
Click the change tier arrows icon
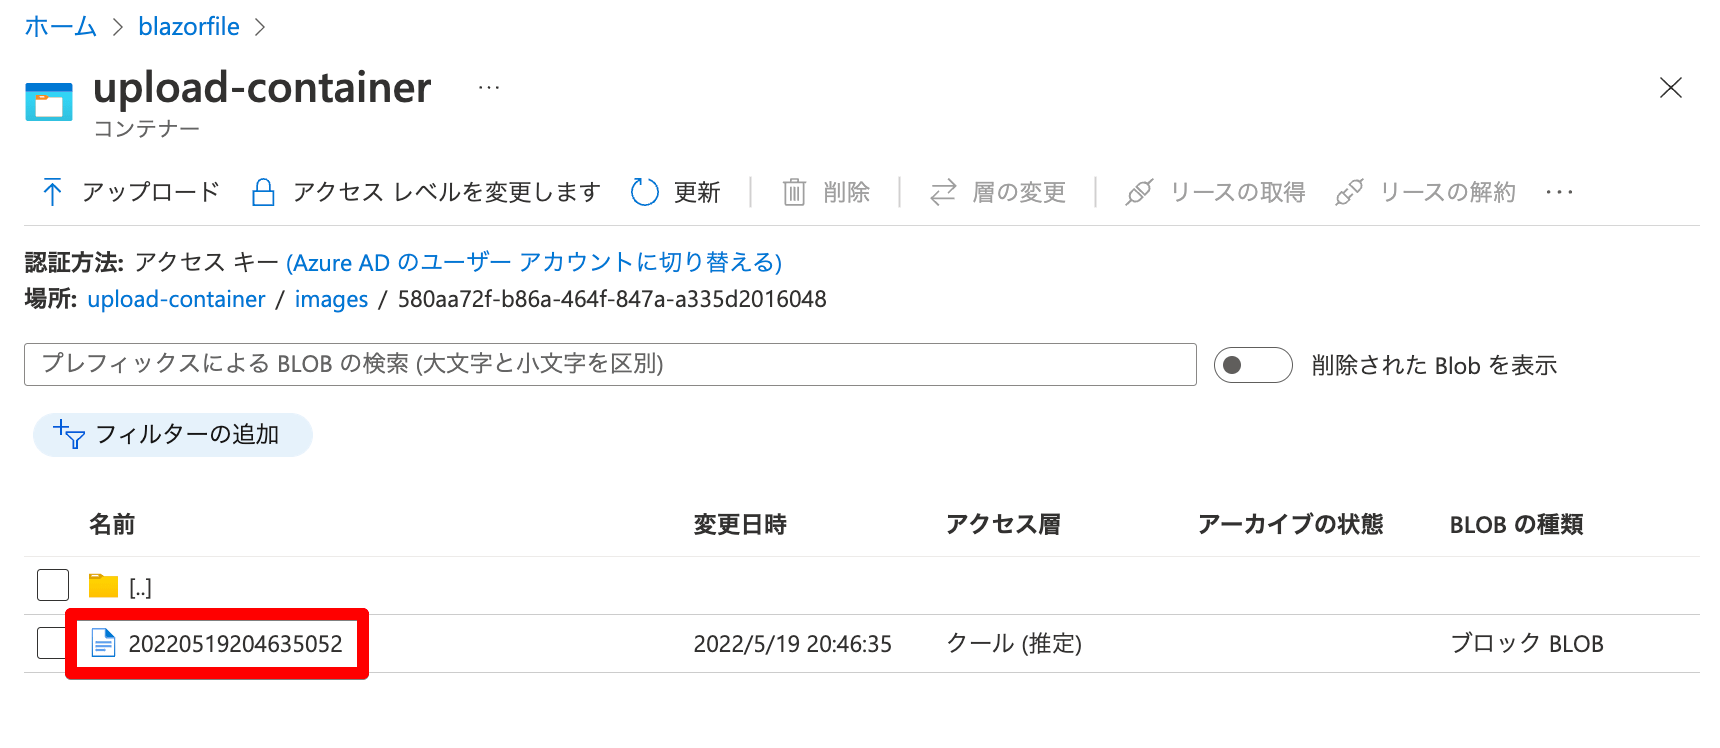943,192
